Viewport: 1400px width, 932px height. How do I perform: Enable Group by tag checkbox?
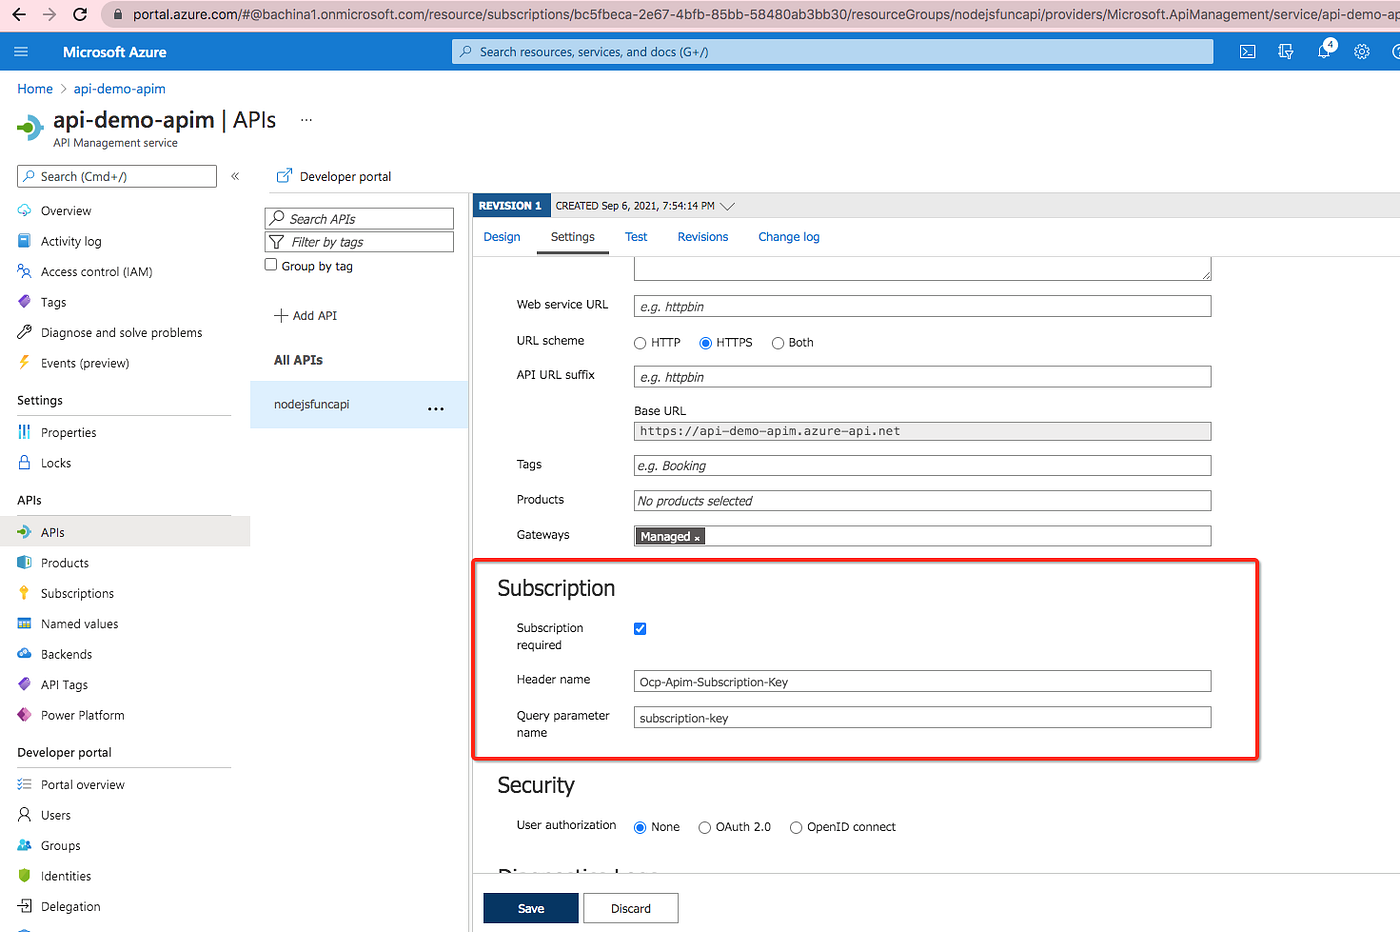click(x=271, y=265)
